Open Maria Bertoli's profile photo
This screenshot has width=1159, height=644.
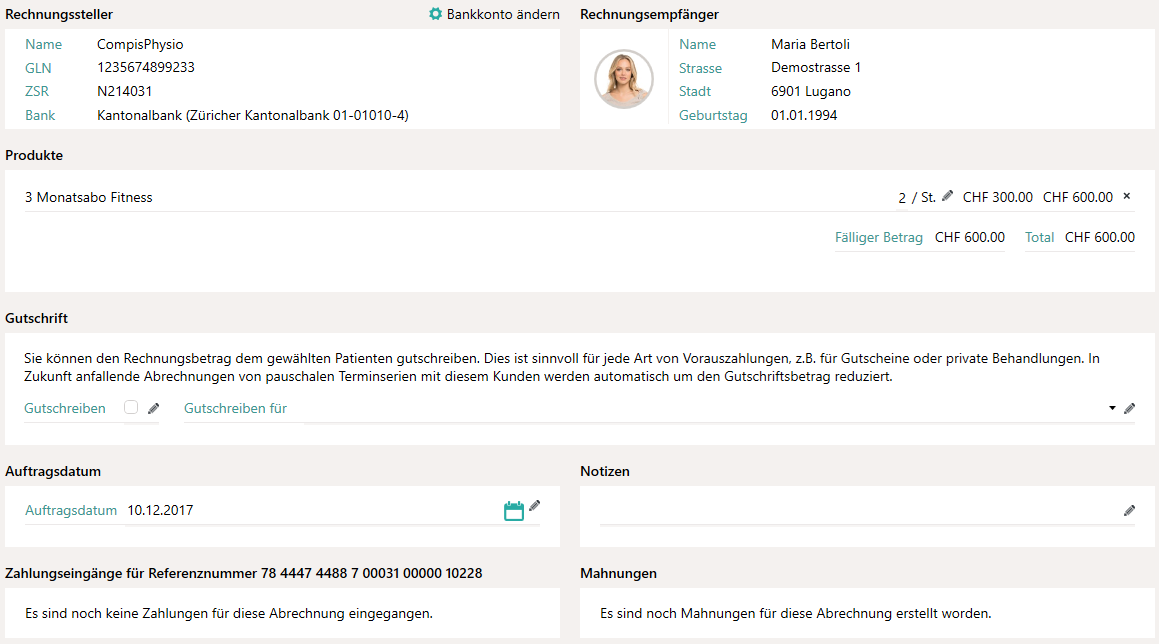[624, 79]
